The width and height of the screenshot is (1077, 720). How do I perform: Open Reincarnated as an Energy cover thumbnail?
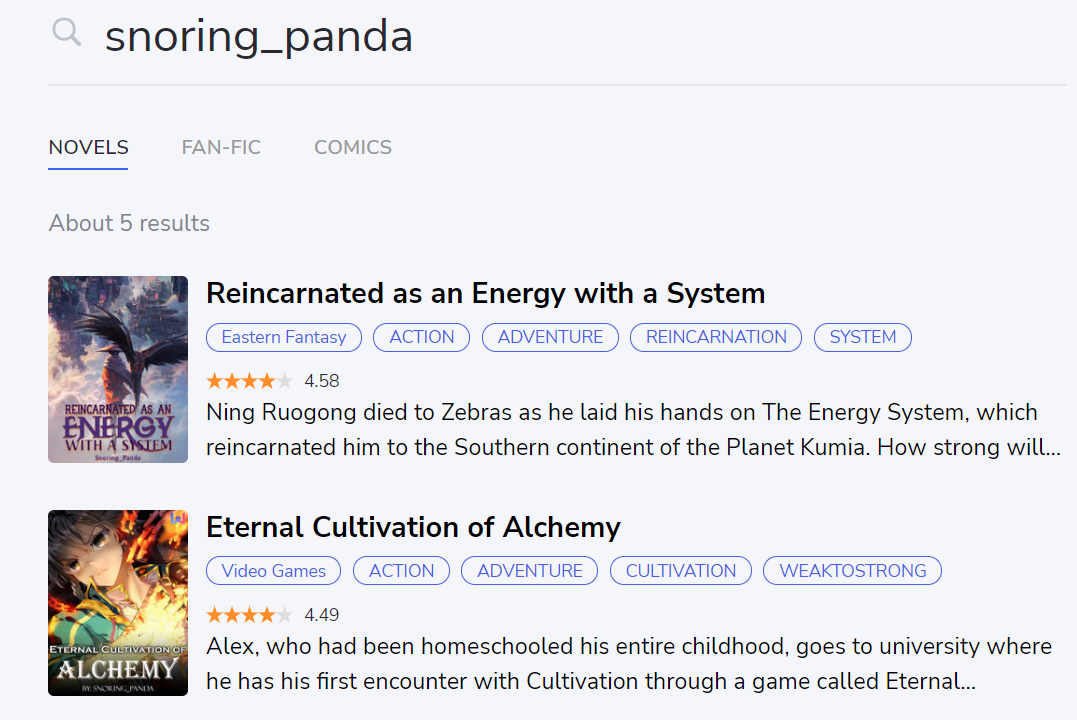click(x=118, y=369)
